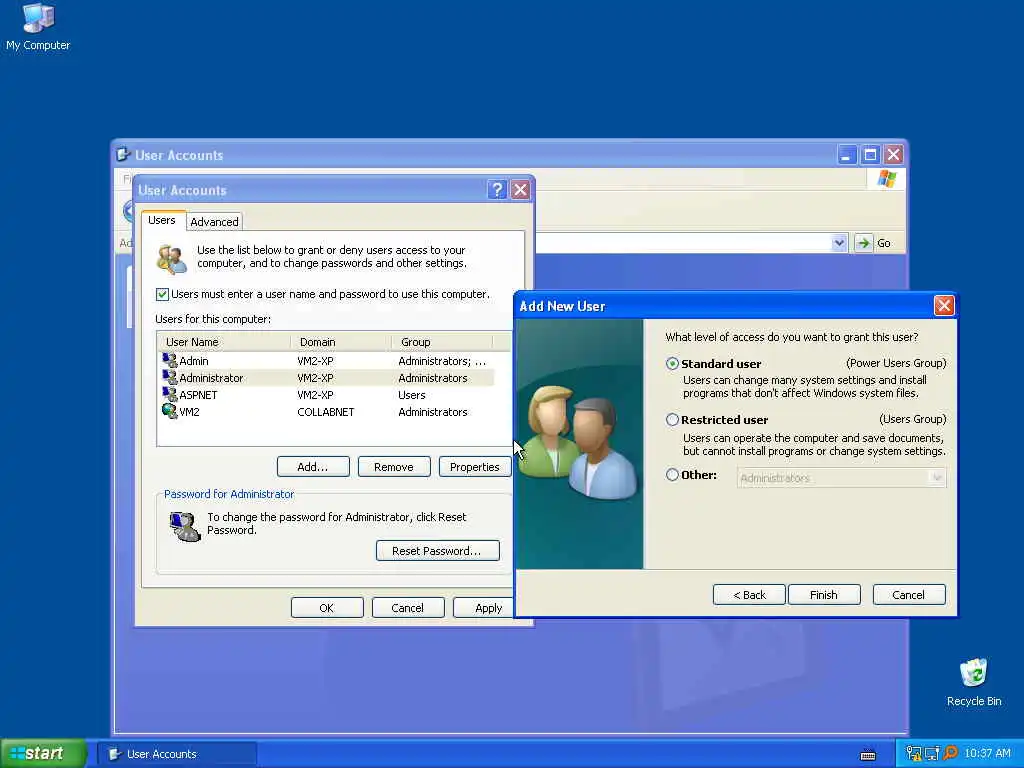The height and width of the screenshot is (768, 1024).
Task: Select the Standard user radio button
Action: tap(672, 364)
